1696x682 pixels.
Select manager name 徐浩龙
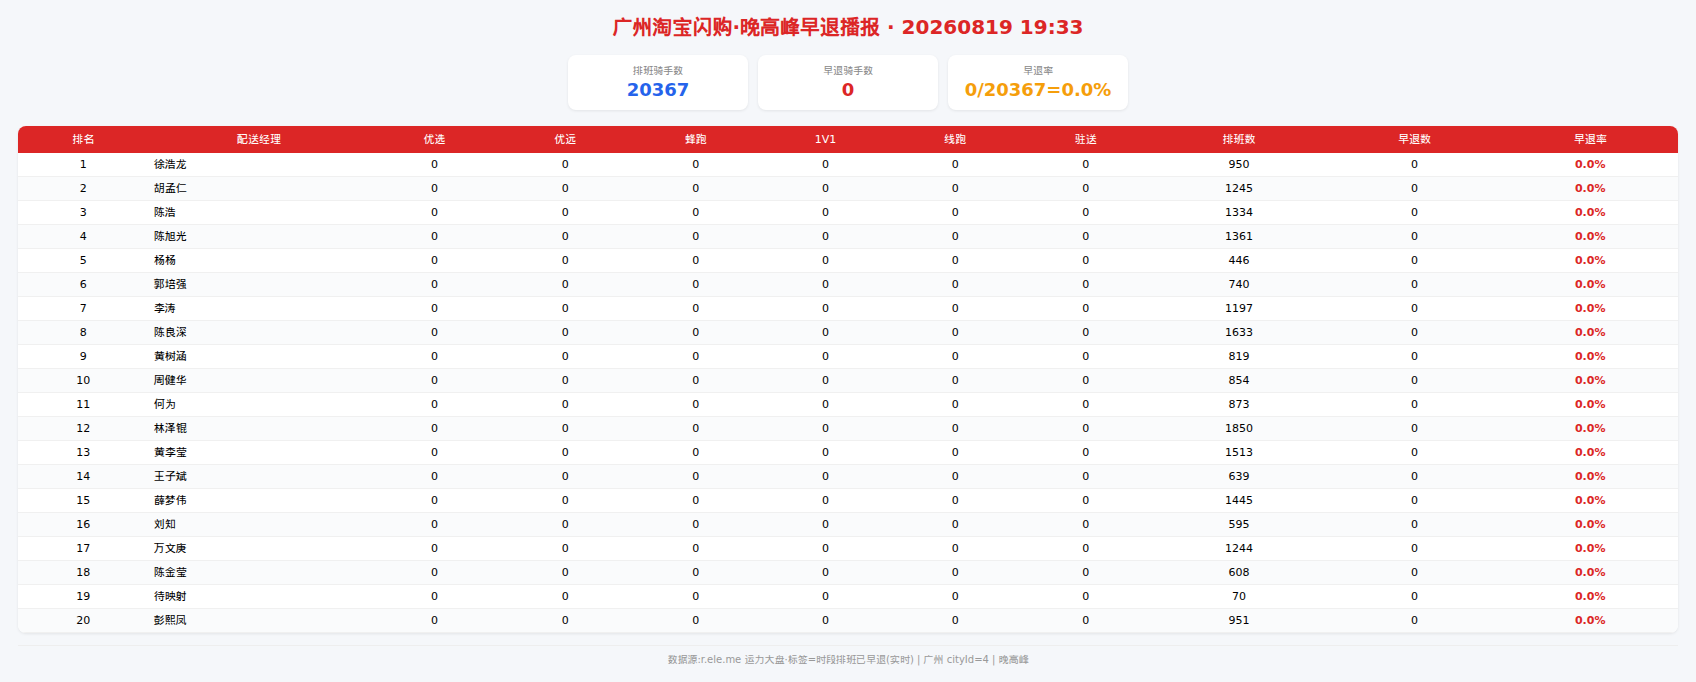pyautogui.click(x=170, y=164)
